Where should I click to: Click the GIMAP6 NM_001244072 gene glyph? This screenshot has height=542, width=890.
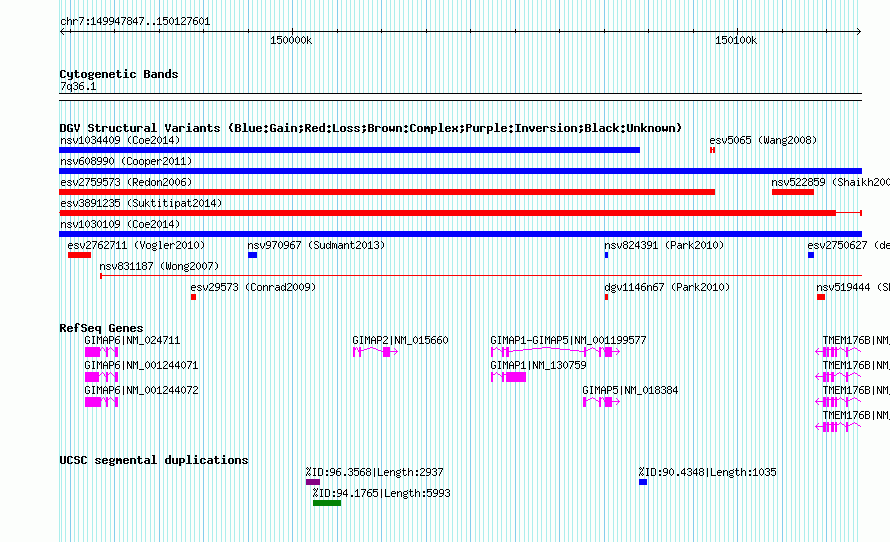pos(102,402)
